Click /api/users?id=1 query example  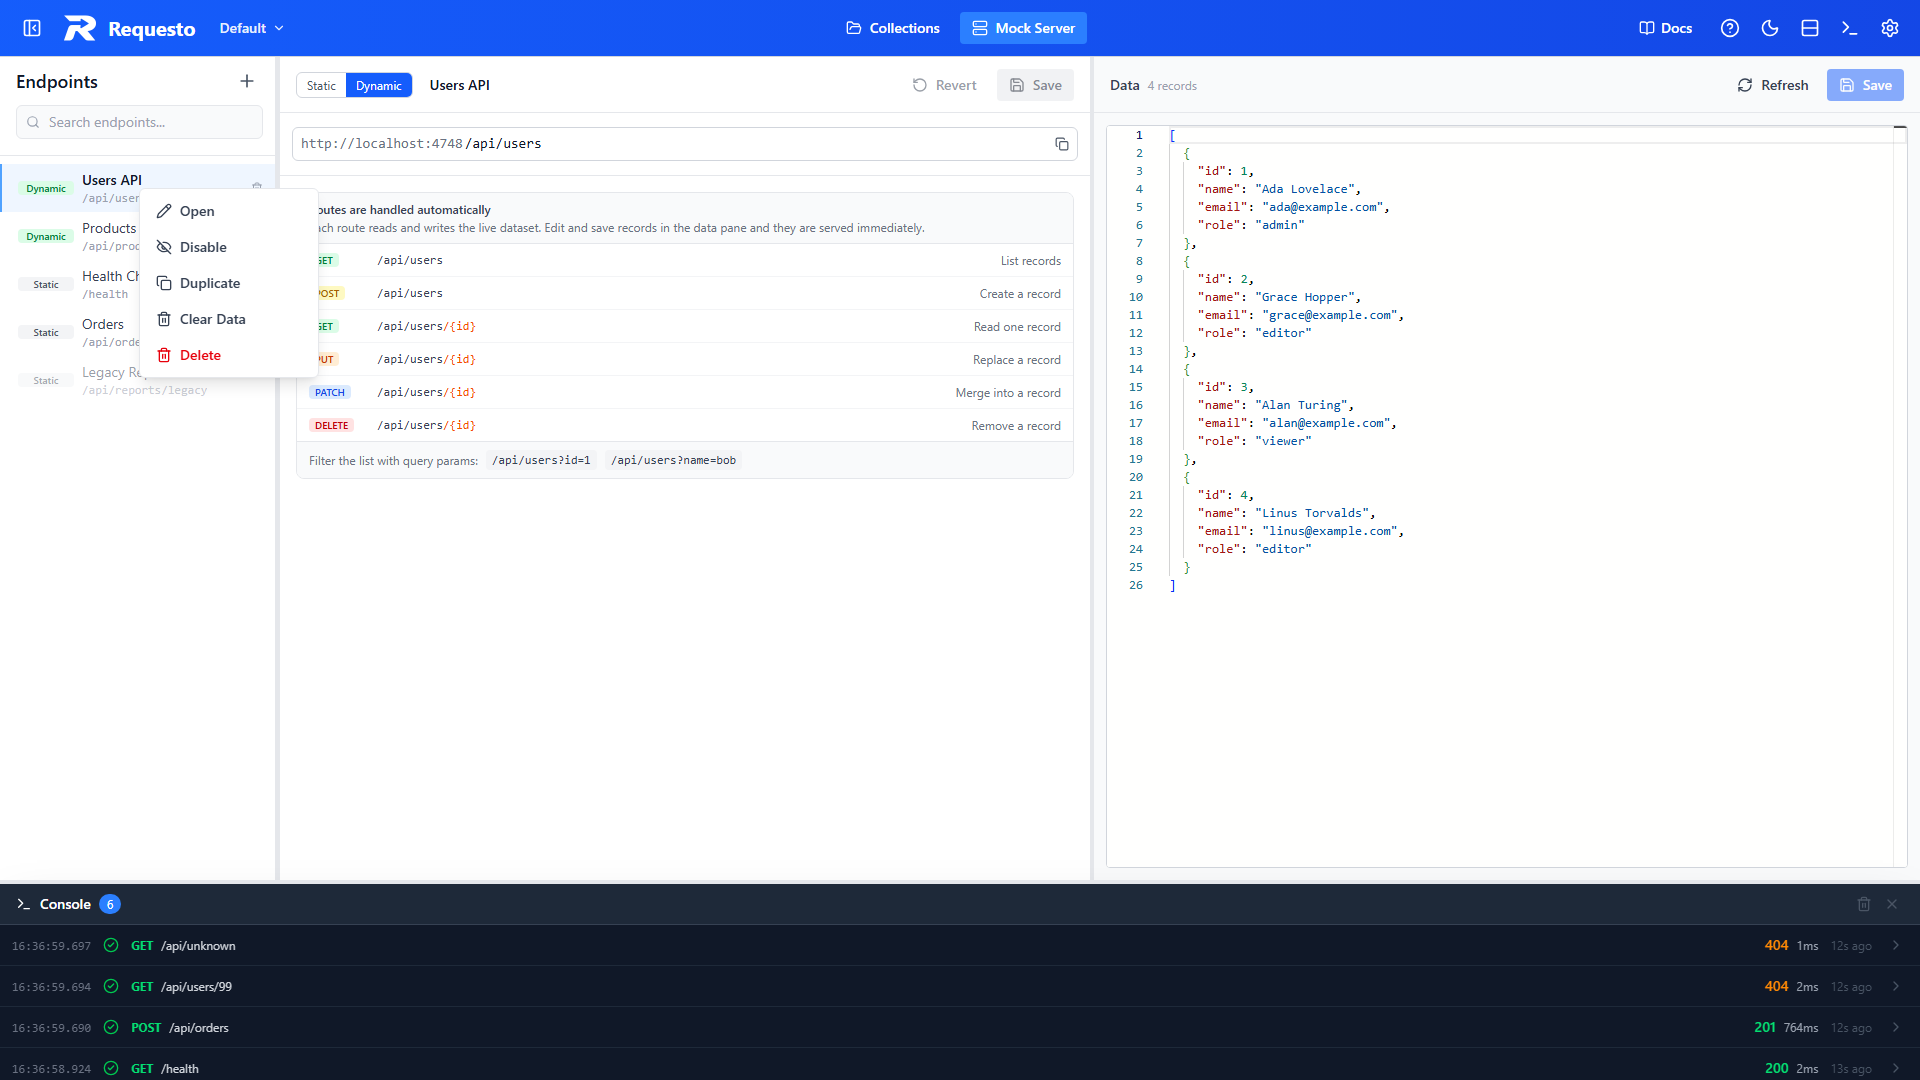(x=541, y=460)
